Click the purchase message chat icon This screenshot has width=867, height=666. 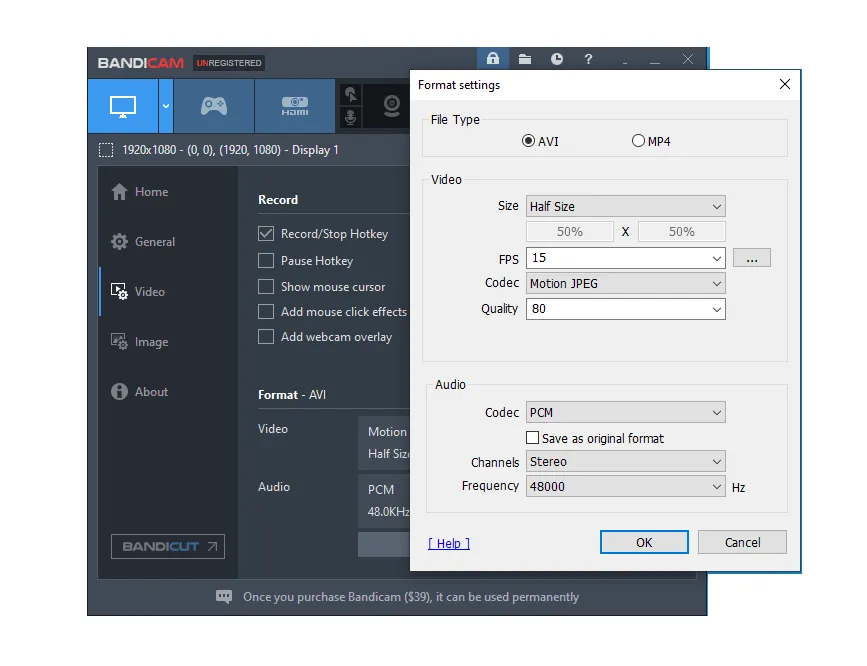click(224, 596)
